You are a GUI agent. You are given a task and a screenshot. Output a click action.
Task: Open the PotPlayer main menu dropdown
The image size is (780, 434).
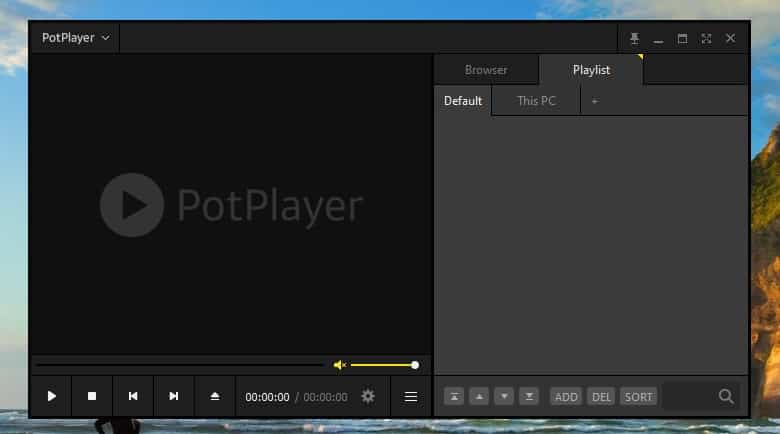tap(76, 38)
